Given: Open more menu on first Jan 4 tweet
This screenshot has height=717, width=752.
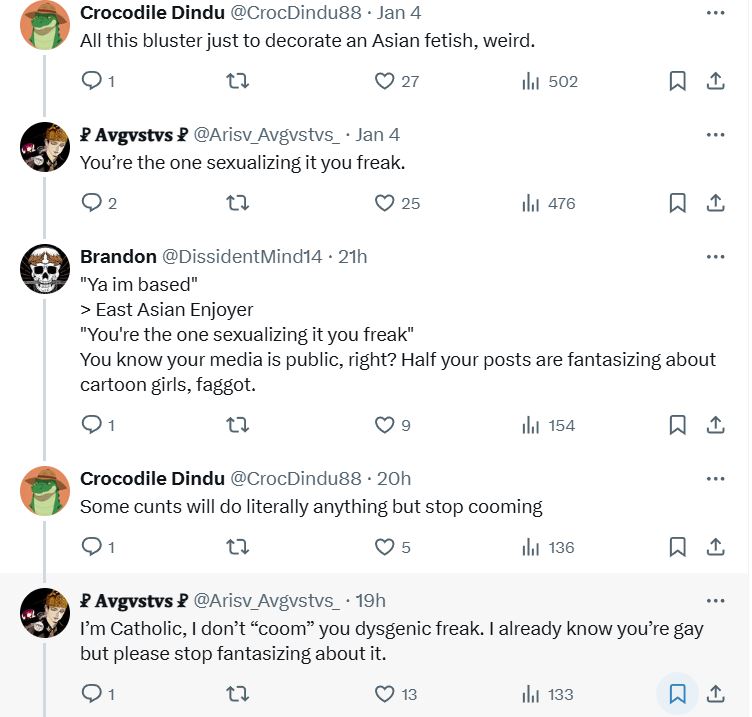Looking at the screenshot, I should point(715,13).
